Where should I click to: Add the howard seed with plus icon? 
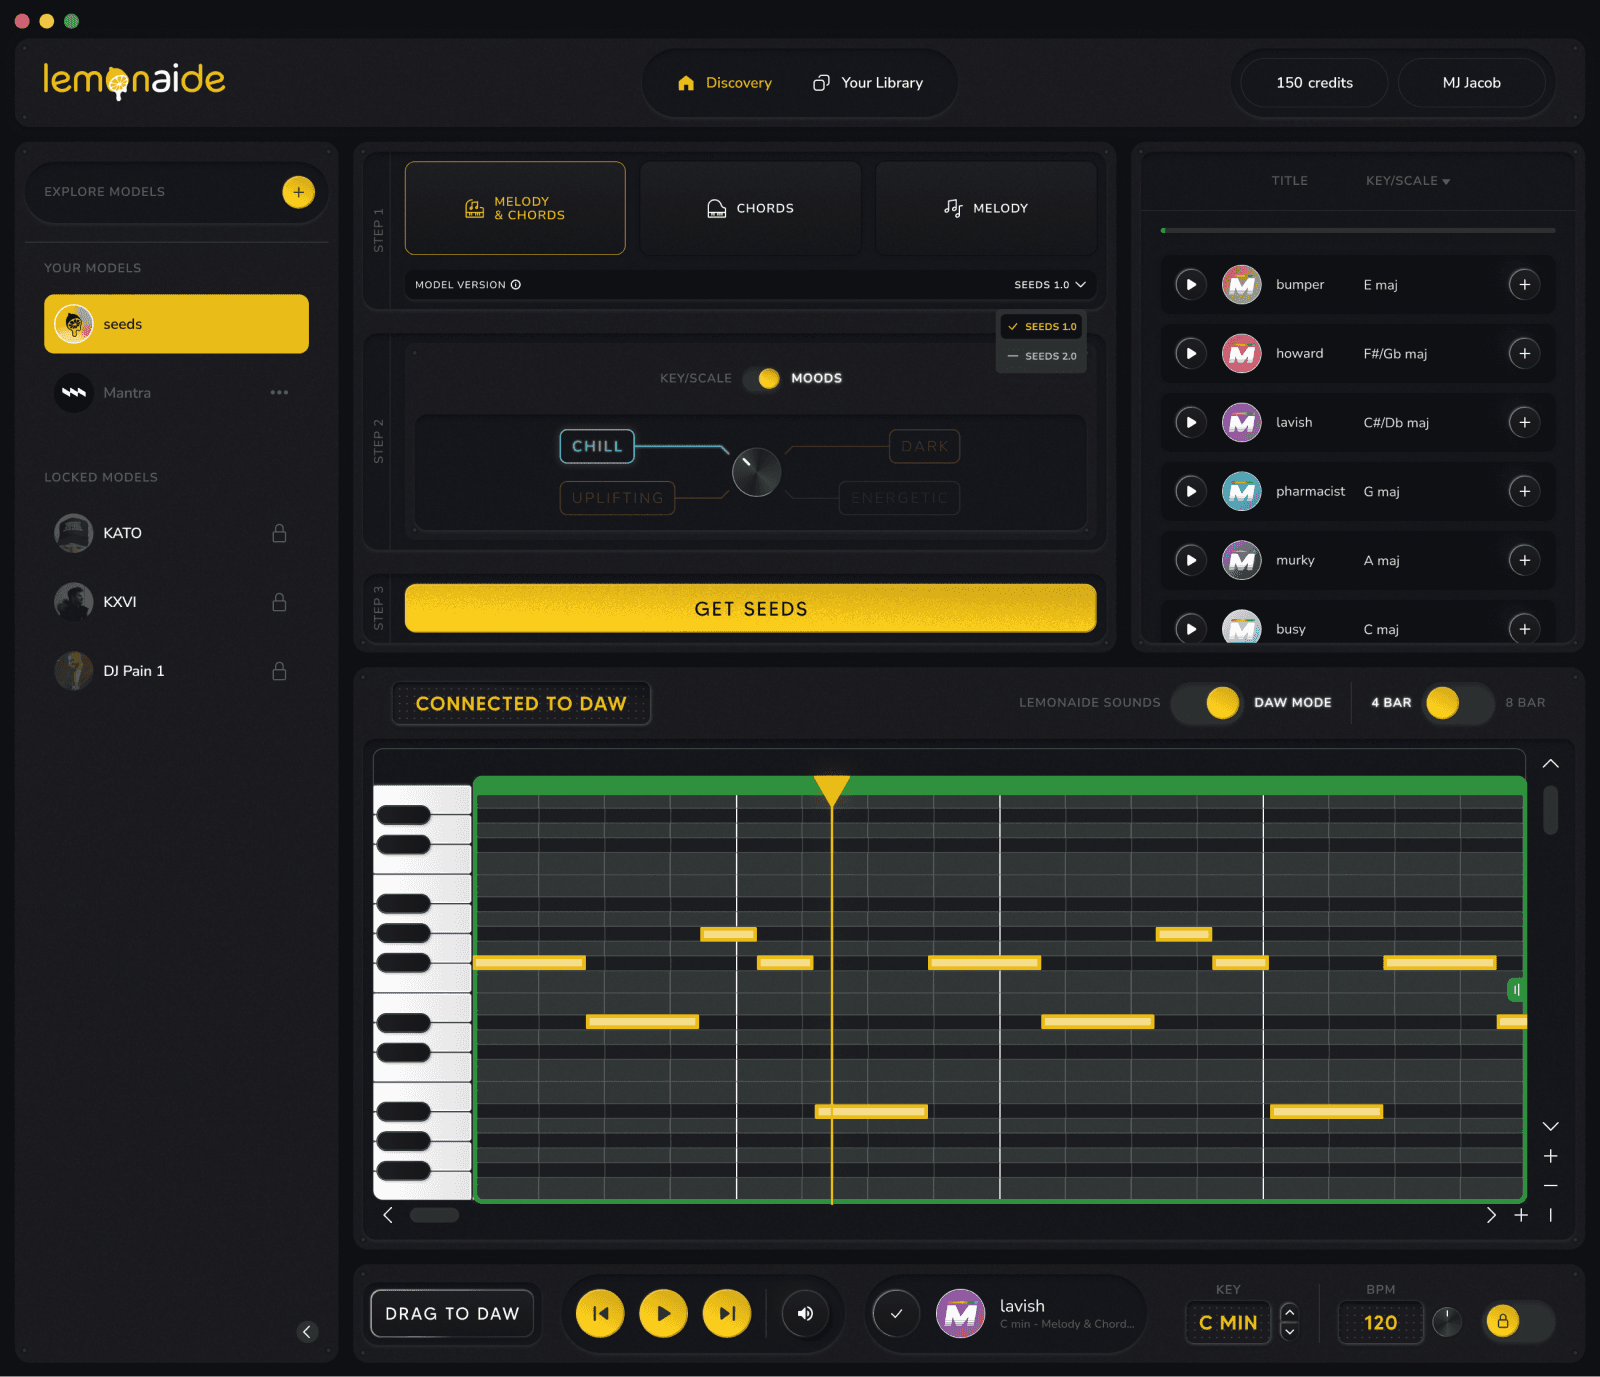click(x=1524, y=354)
